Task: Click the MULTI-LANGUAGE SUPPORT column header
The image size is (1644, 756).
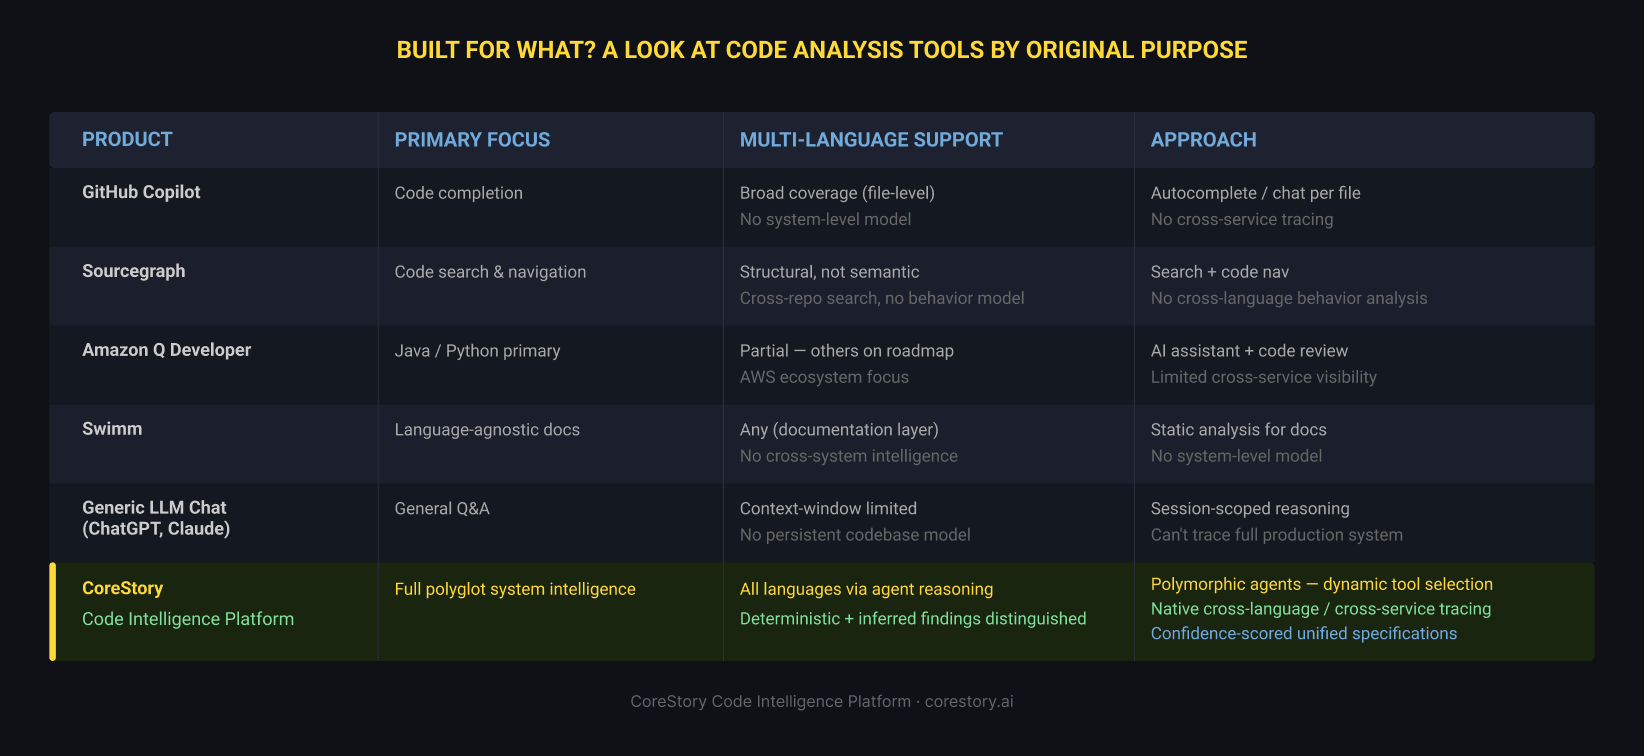Action: [x=871, y=140]
